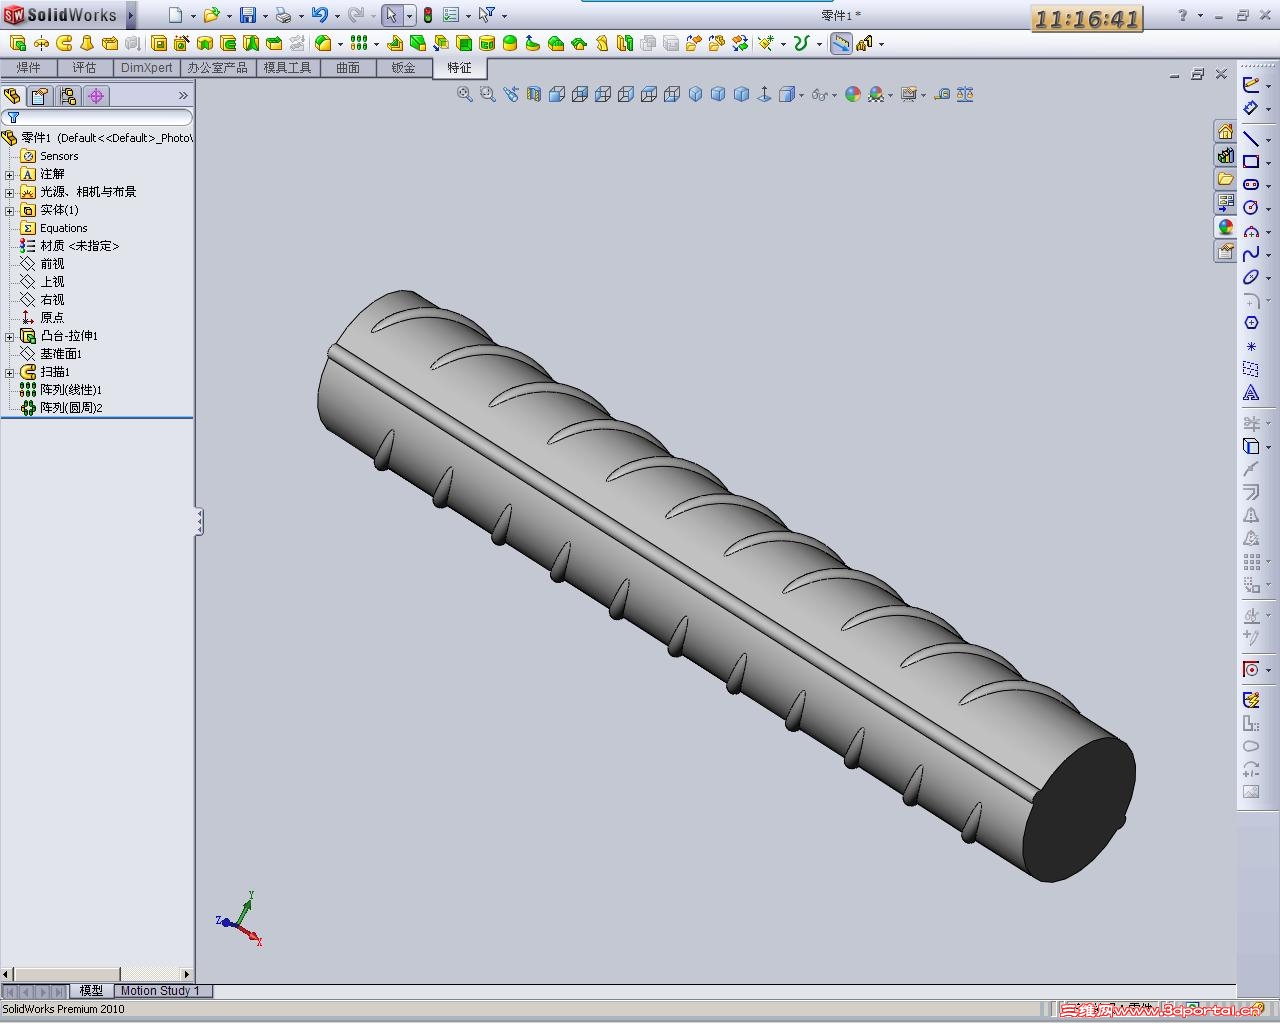Open the SolidWorks Resources home tab

click(1225, 132)
